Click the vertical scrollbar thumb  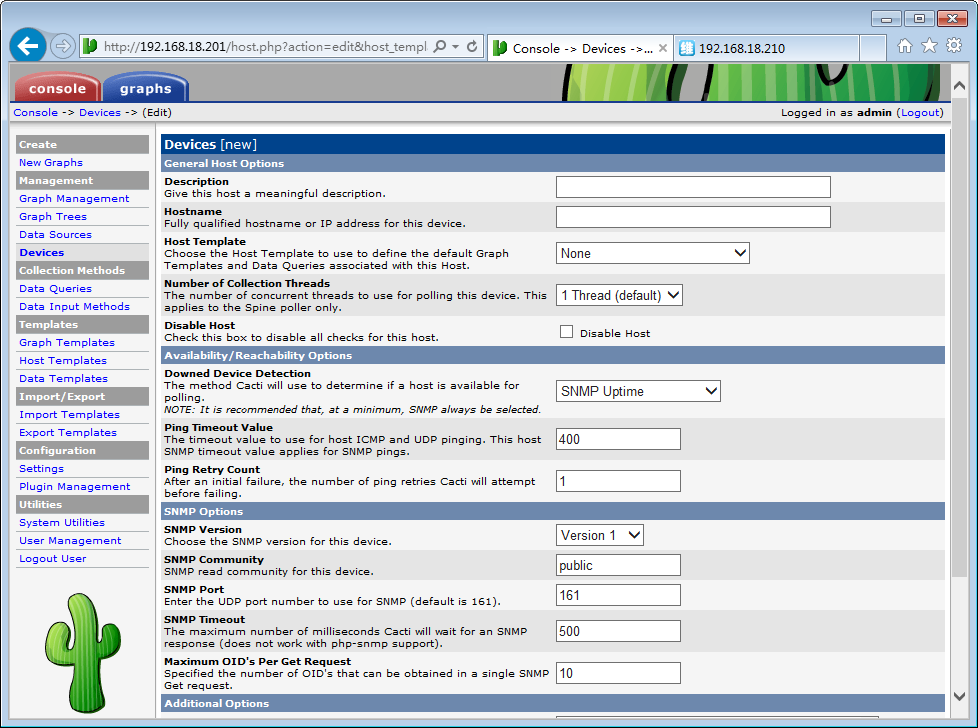pos(959,337)
